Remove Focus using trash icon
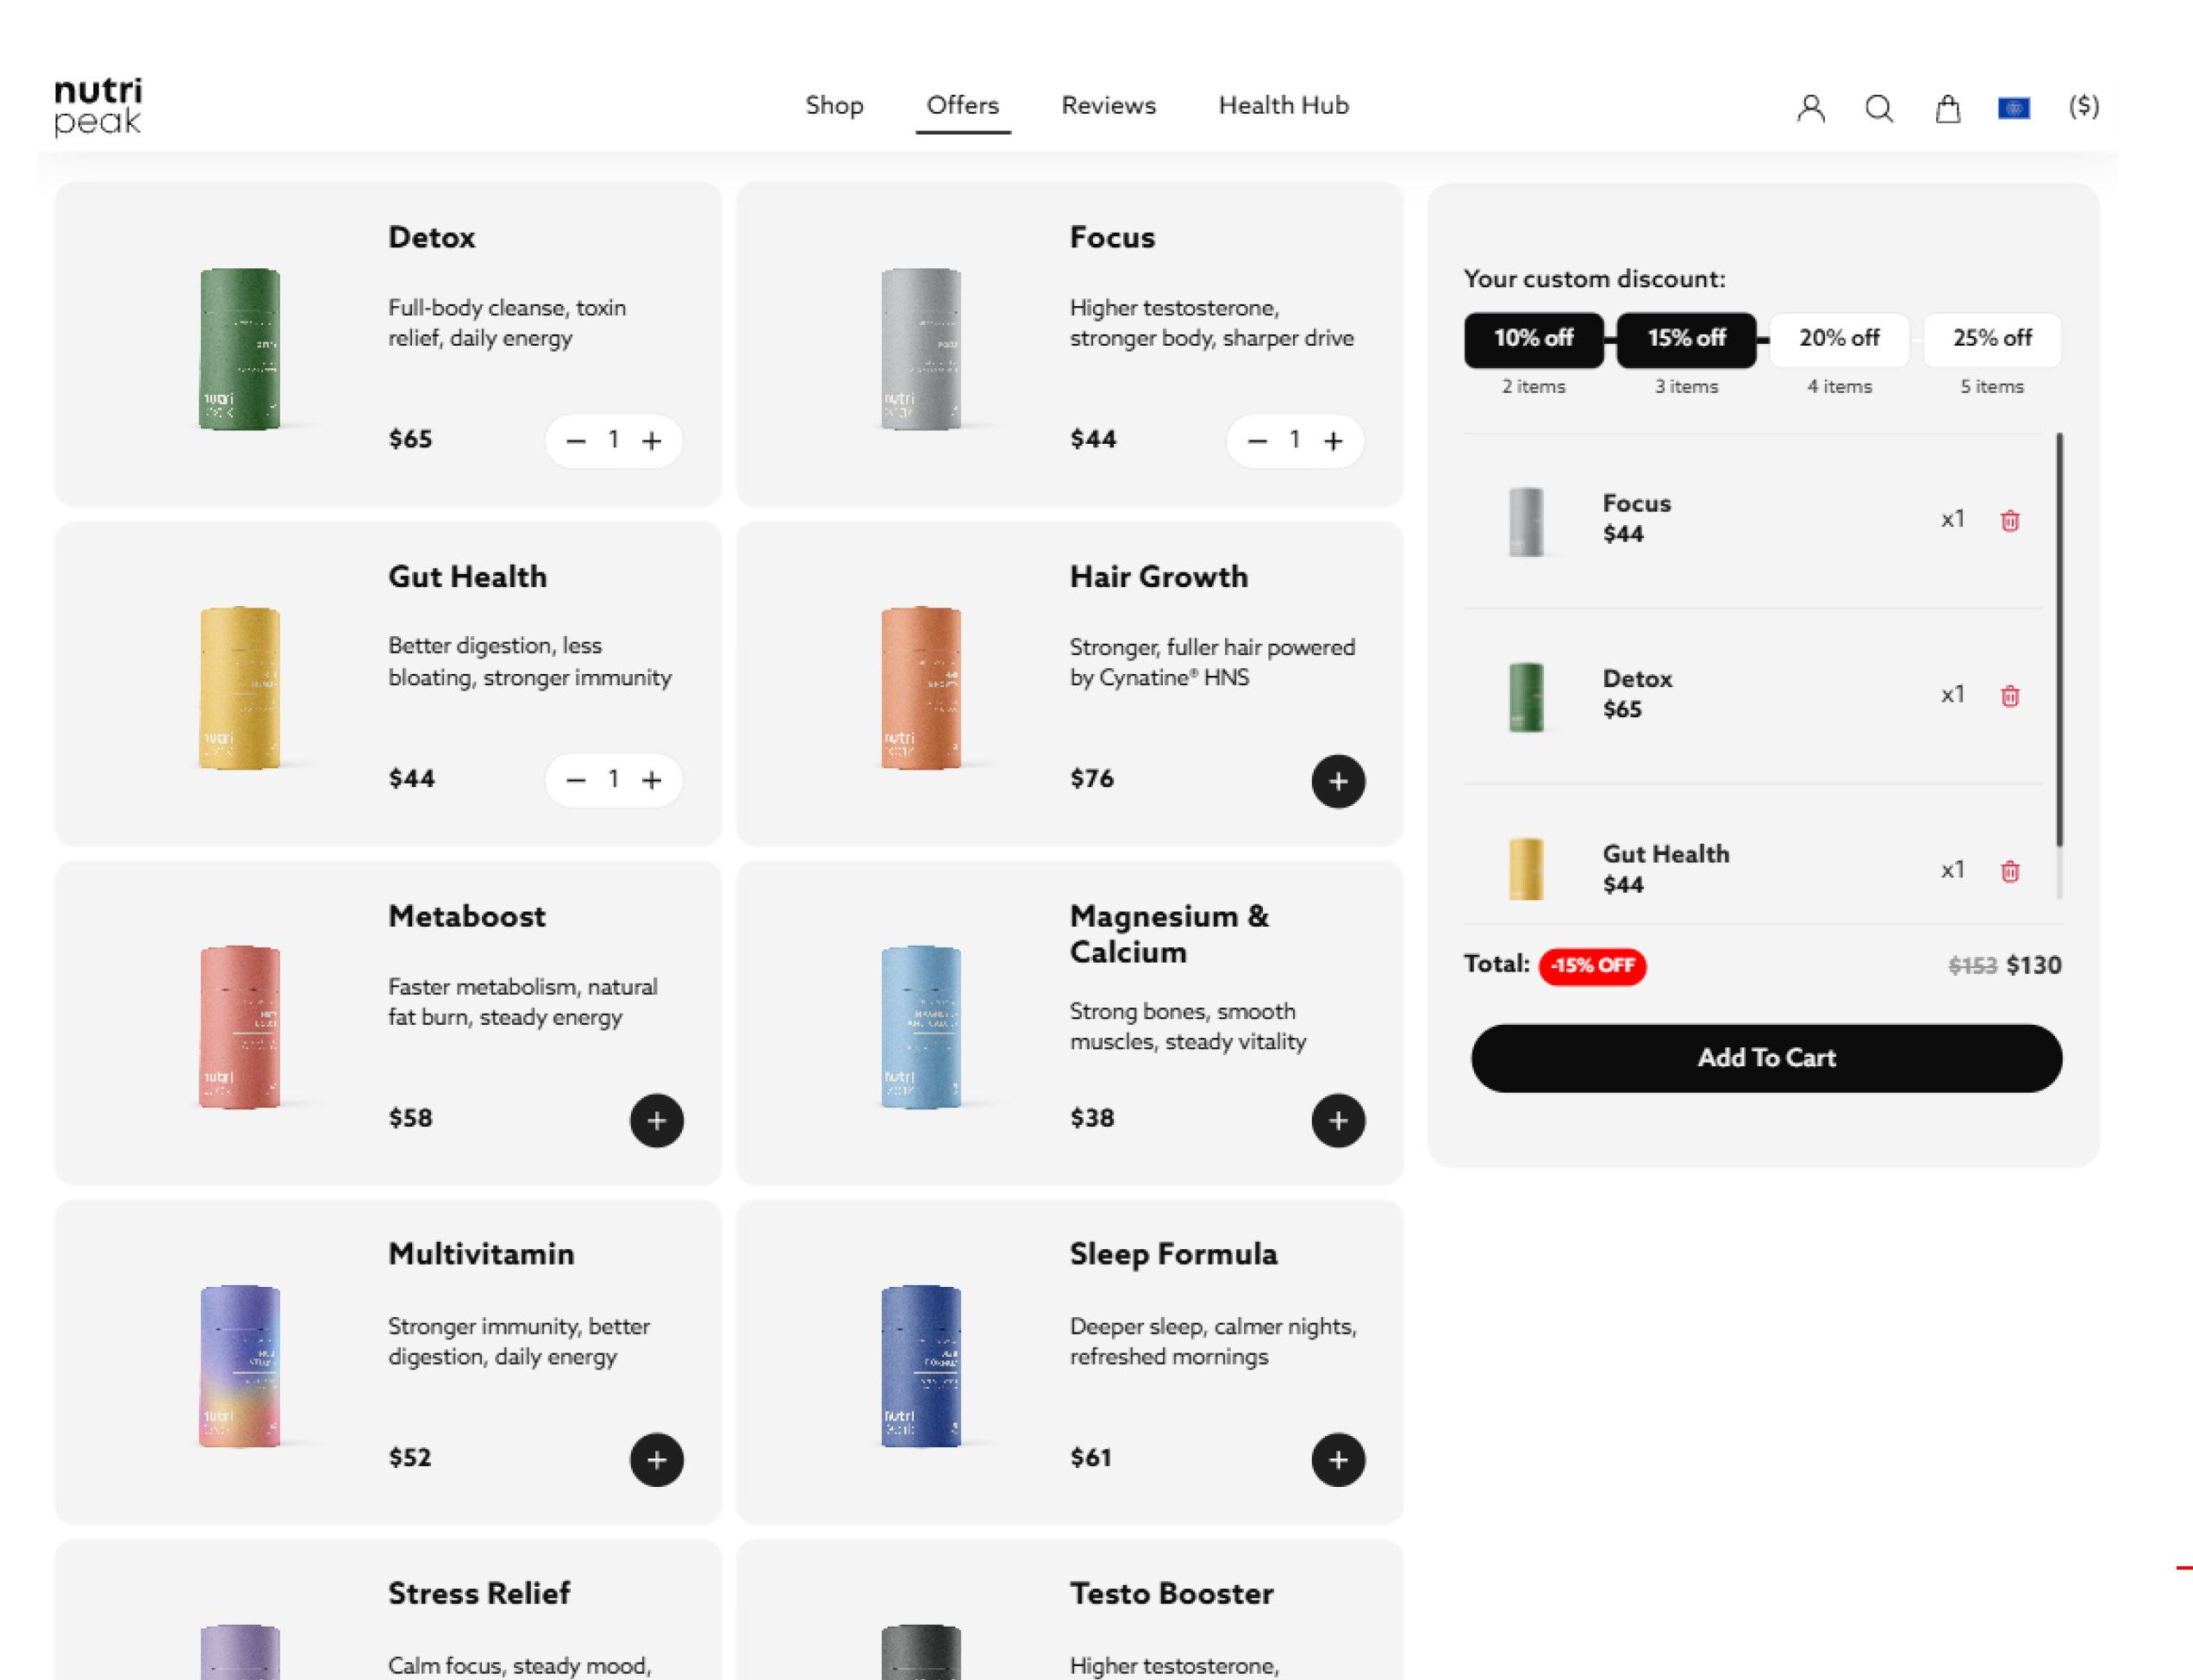Viewport: 2193px width, 1680px height. pyautogui.click(x=2009, y=520)
